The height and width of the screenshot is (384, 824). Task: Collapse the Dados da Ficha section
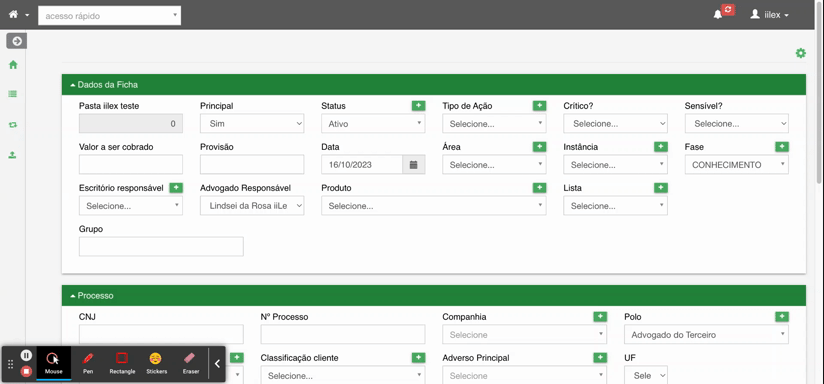point(434,85)
